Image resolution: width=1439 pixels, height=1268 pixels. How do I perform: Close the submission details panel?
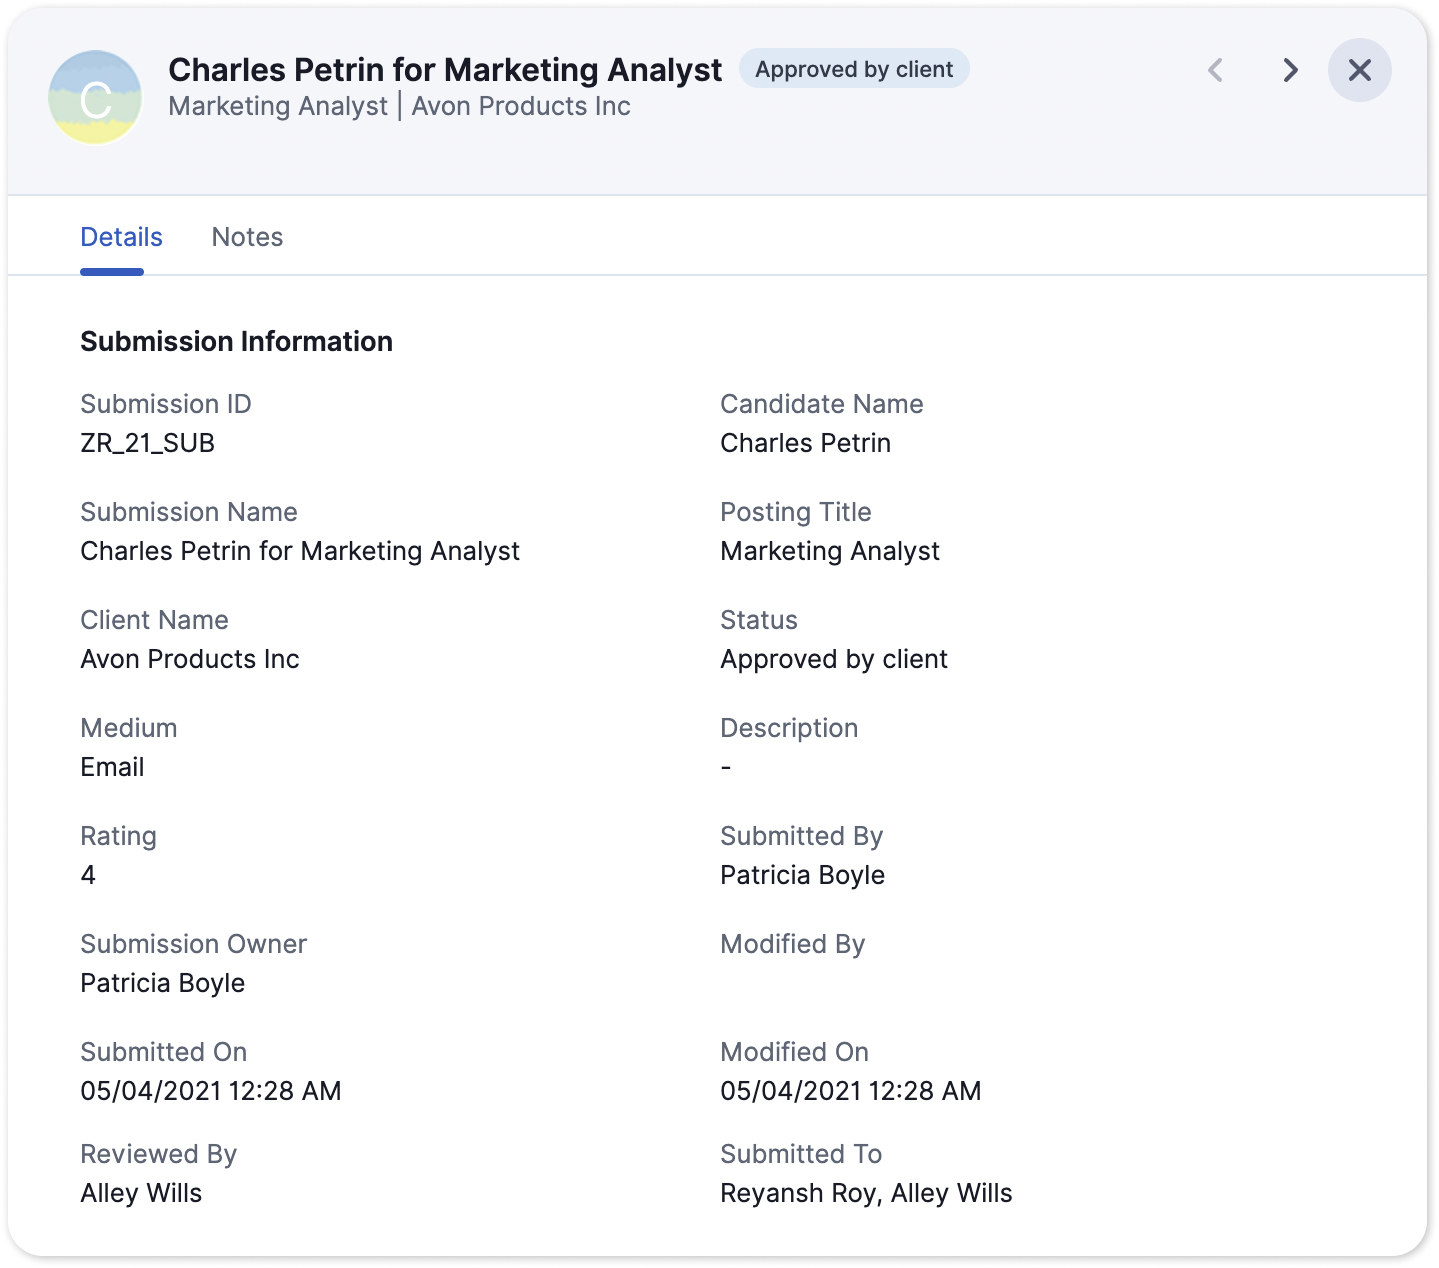pyautogui.click(x=1359, y=70)
